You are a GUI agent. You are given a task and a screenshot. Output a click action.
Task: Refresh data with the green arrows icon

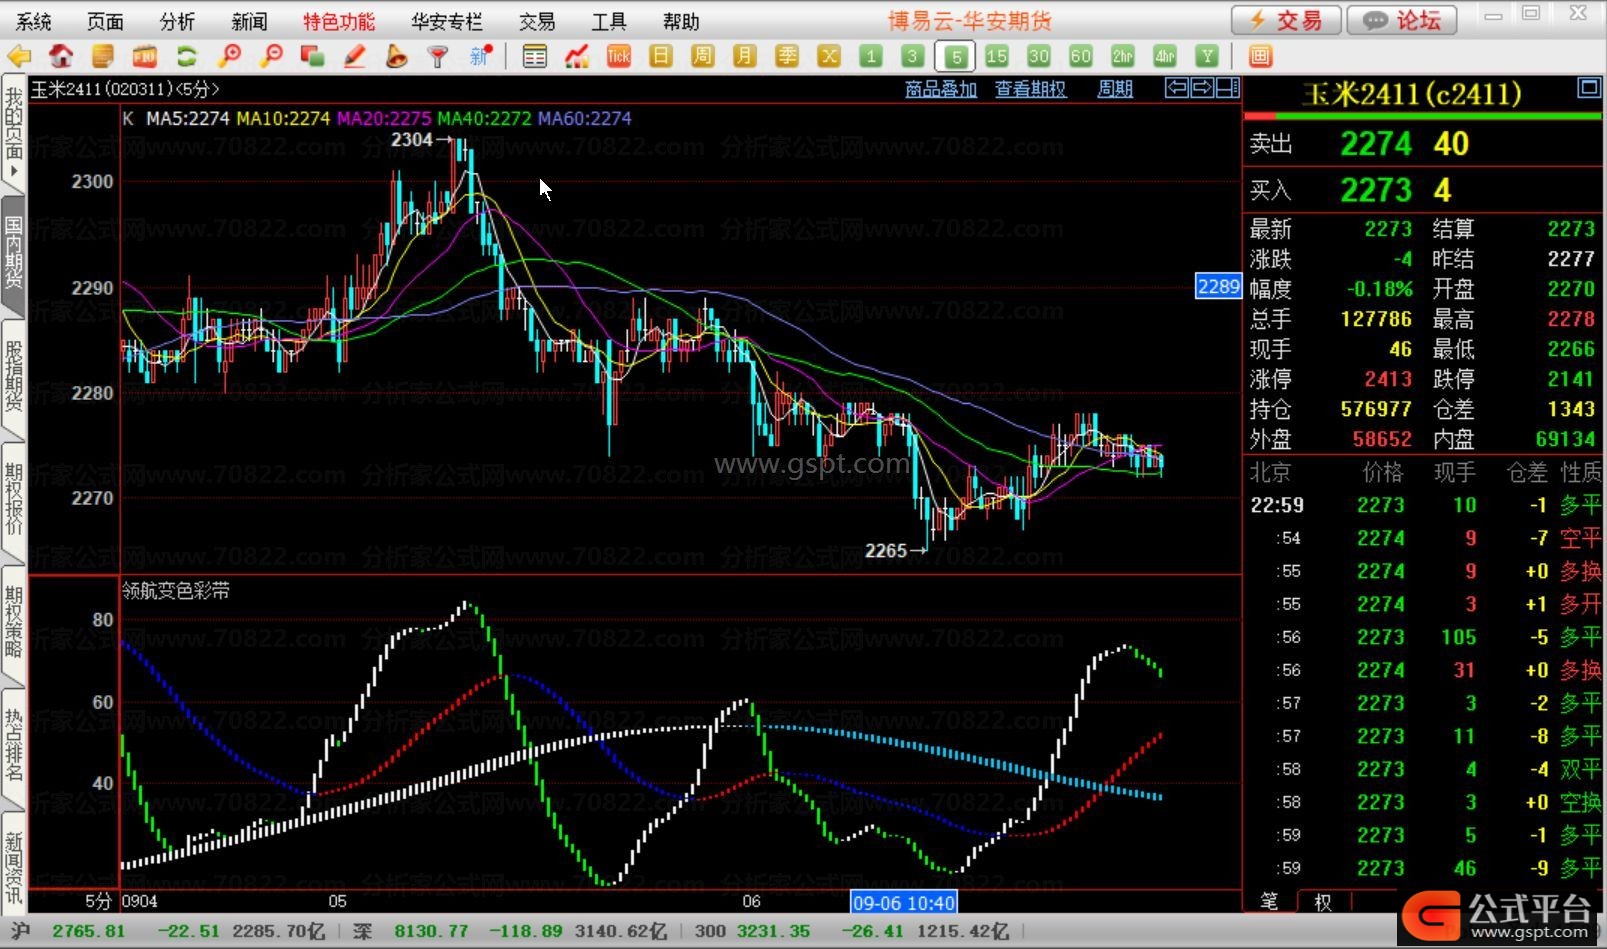point(187,56)
